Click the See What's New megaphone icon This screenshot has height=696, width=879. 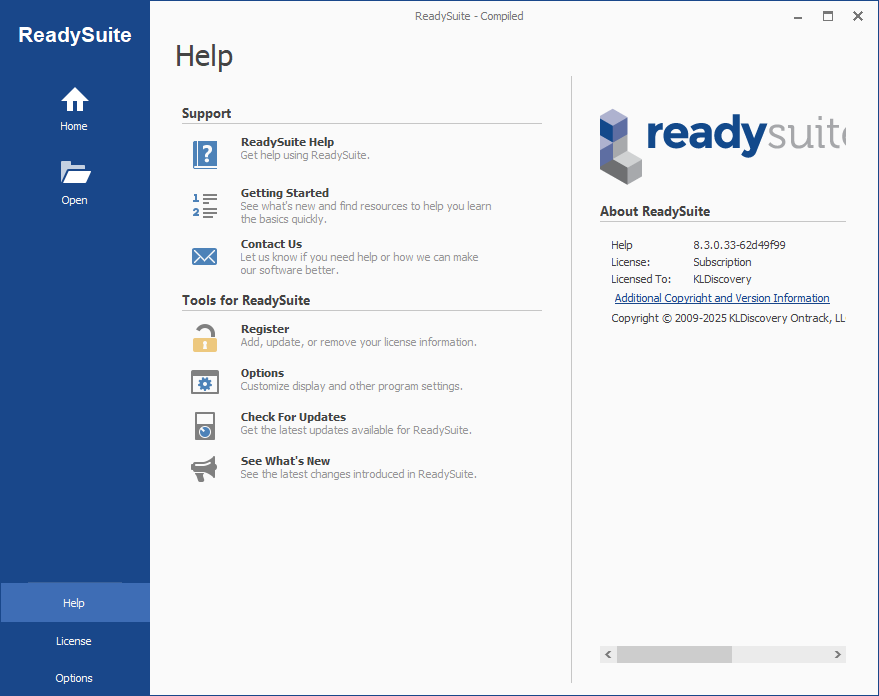tap(204, 468)
